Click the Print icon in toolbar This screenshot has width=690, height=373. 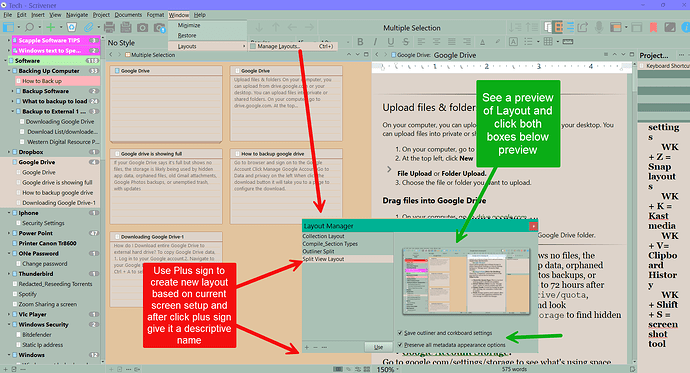click(x=109, y=27)
